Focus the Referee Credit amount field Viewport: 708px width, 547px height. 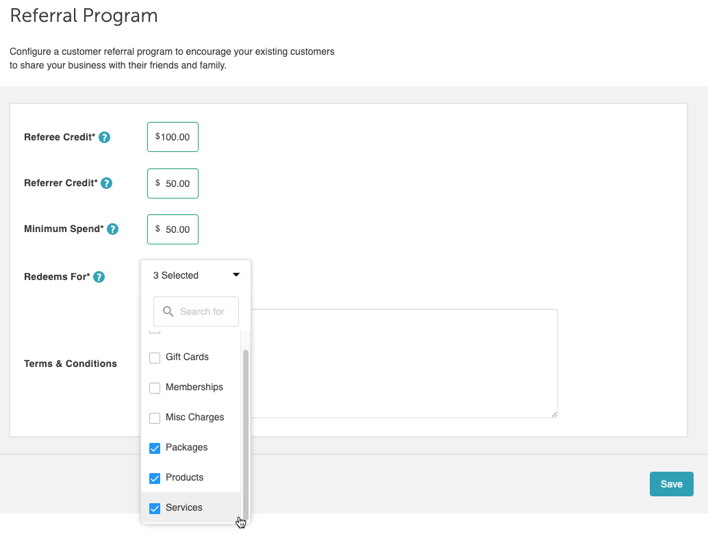click(173, 137)
